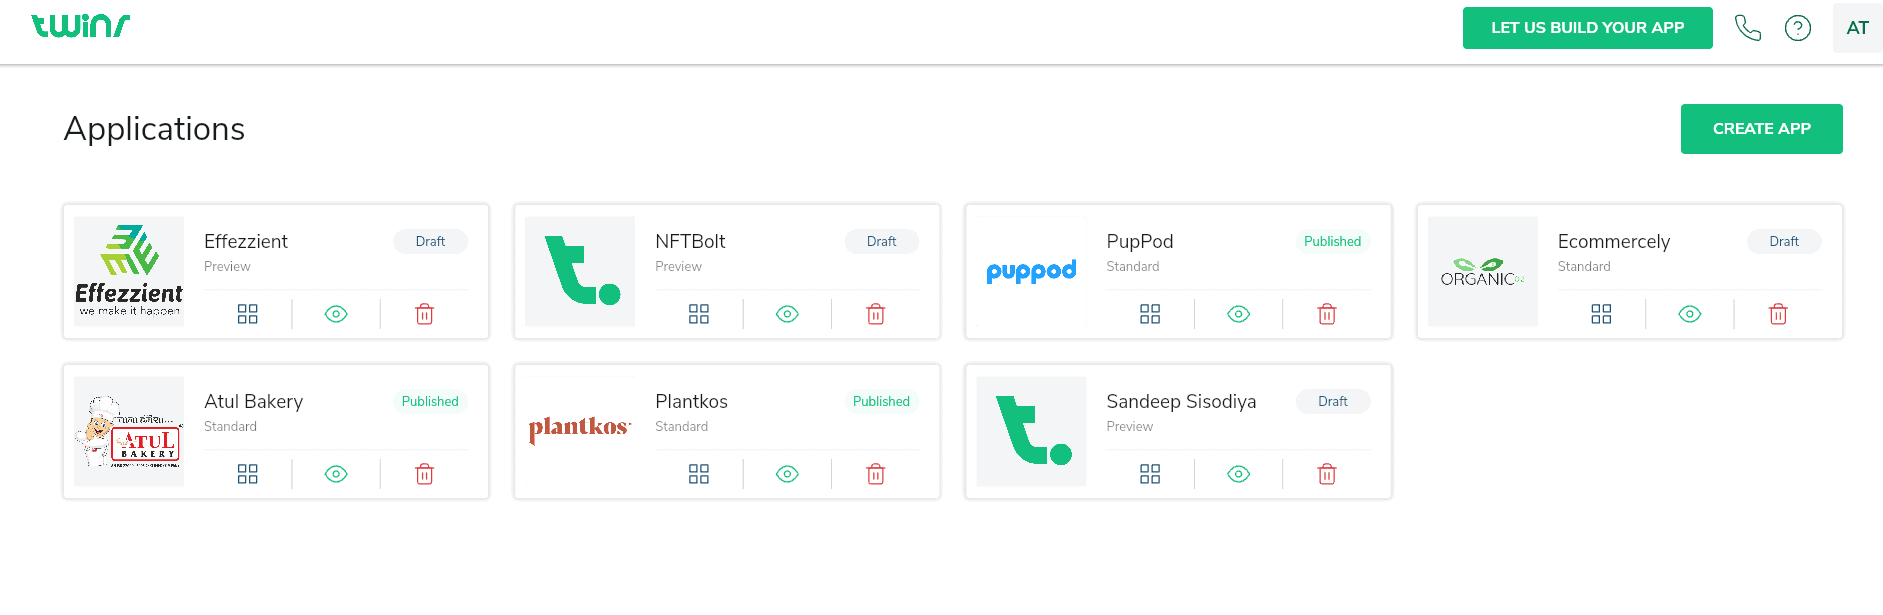Click the Published badge on Plantkos

pos(881,401)
